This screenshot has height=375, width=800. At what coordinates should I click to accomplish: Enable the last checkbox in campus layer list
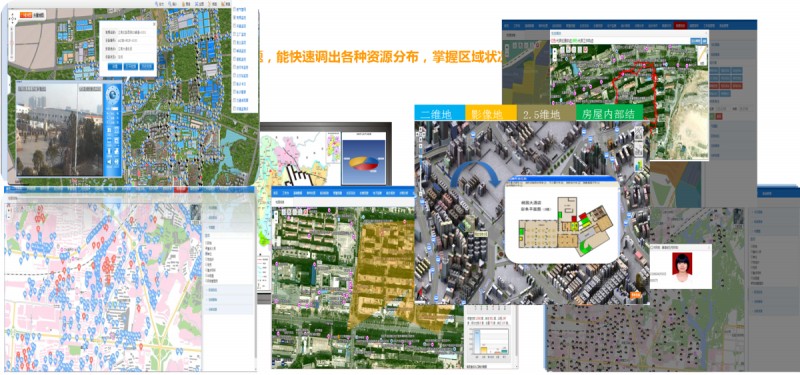(x=235, y=109)
